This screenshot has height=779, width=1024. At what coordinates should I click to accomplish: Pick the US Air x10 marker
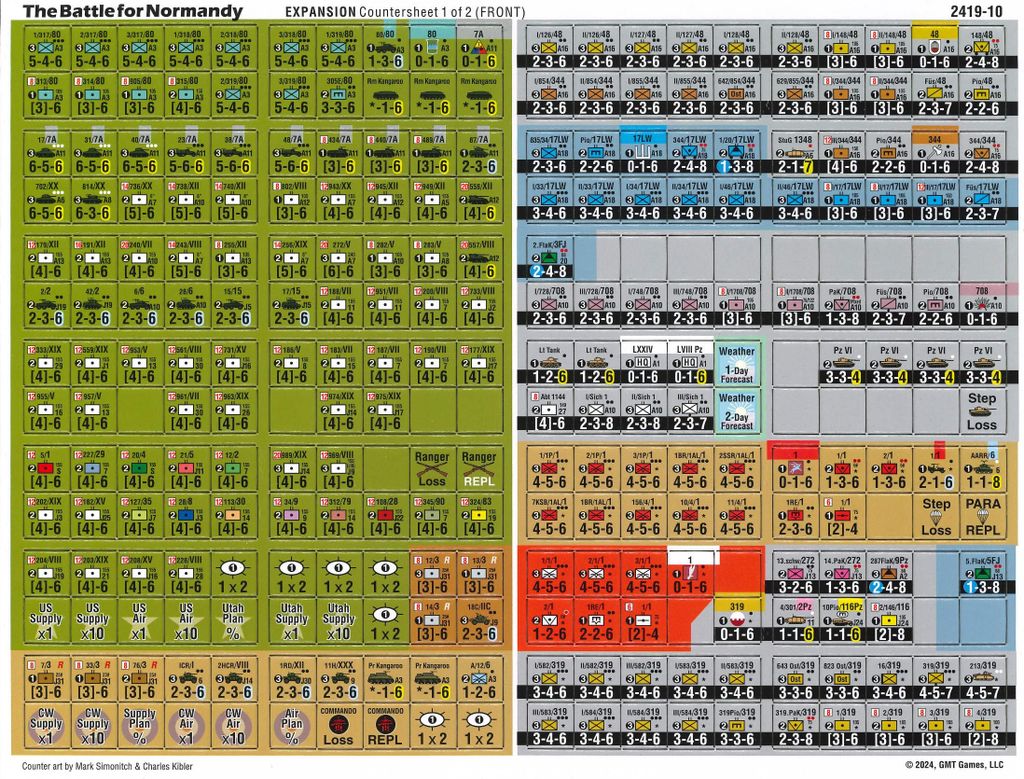coord(186,620)
